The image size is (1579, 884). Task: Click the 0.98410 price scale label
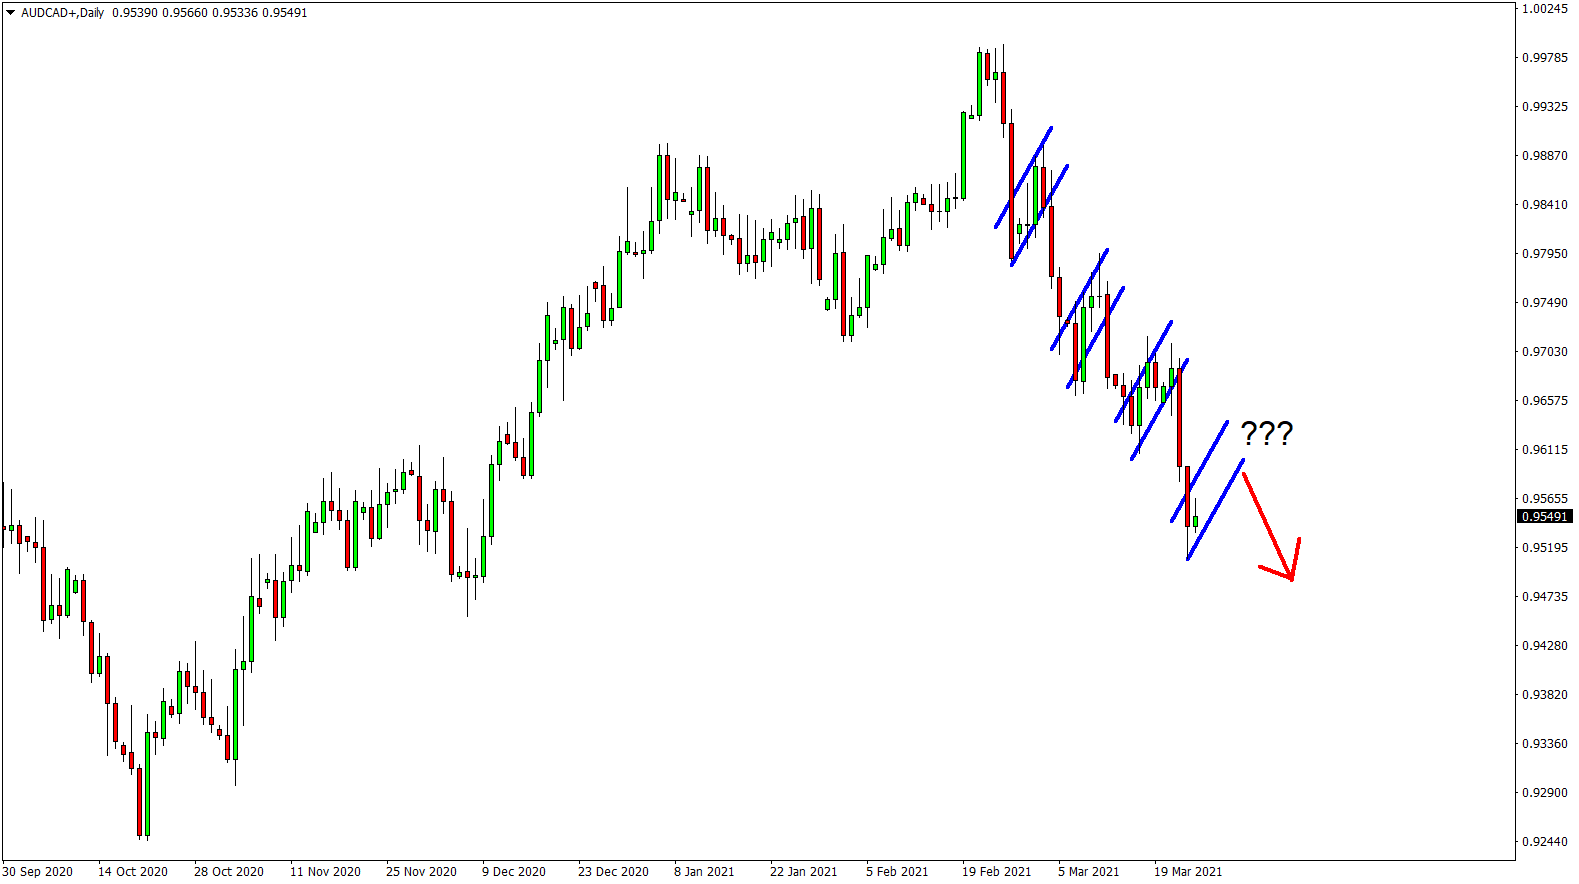1545,205
